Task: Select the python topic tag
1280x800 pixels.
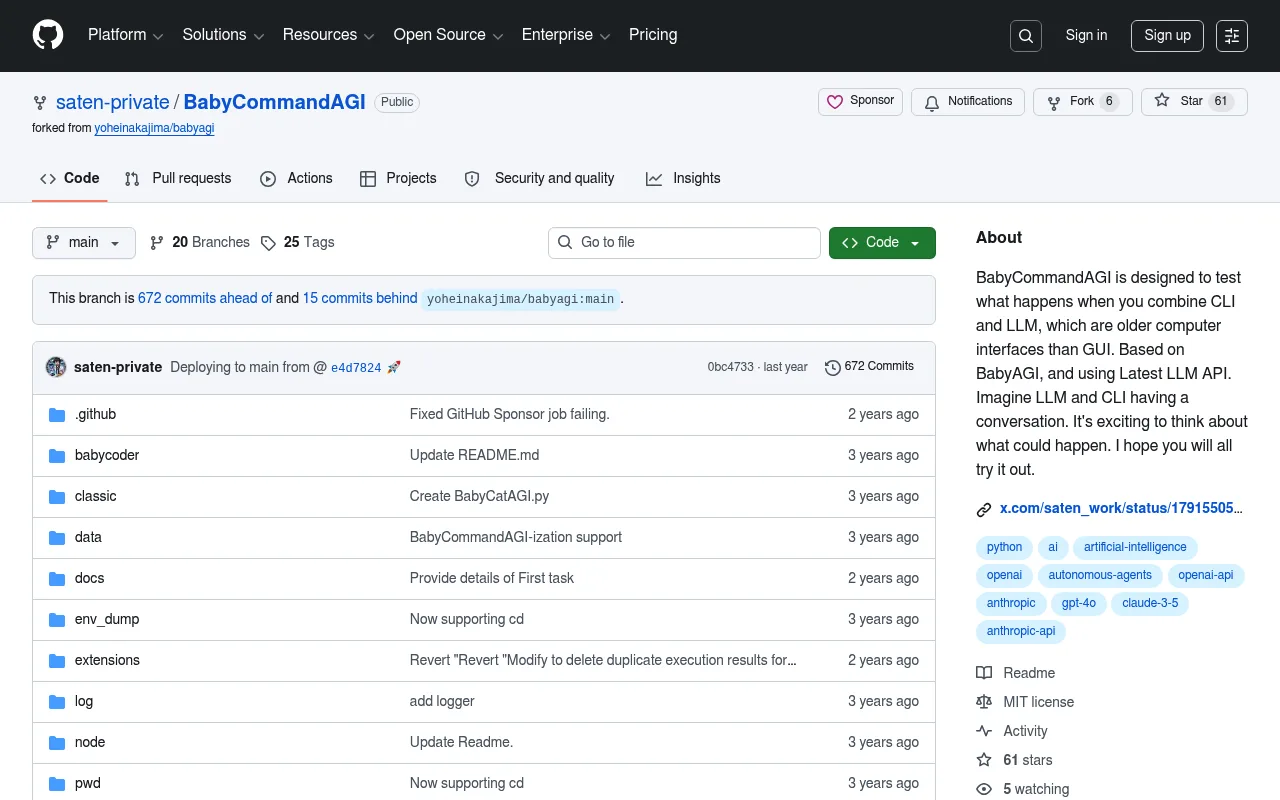Action: click(x=1004, y=547)
